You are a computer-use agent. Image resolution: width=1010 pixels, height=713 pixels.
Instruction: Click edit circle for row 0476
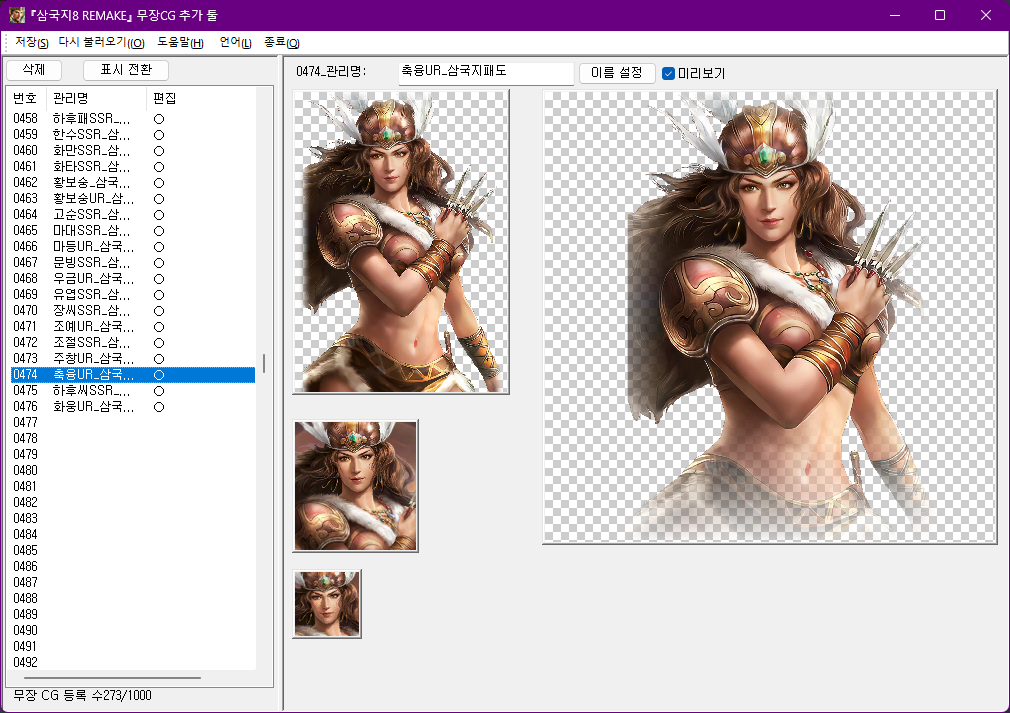click(x=159, y=407)
